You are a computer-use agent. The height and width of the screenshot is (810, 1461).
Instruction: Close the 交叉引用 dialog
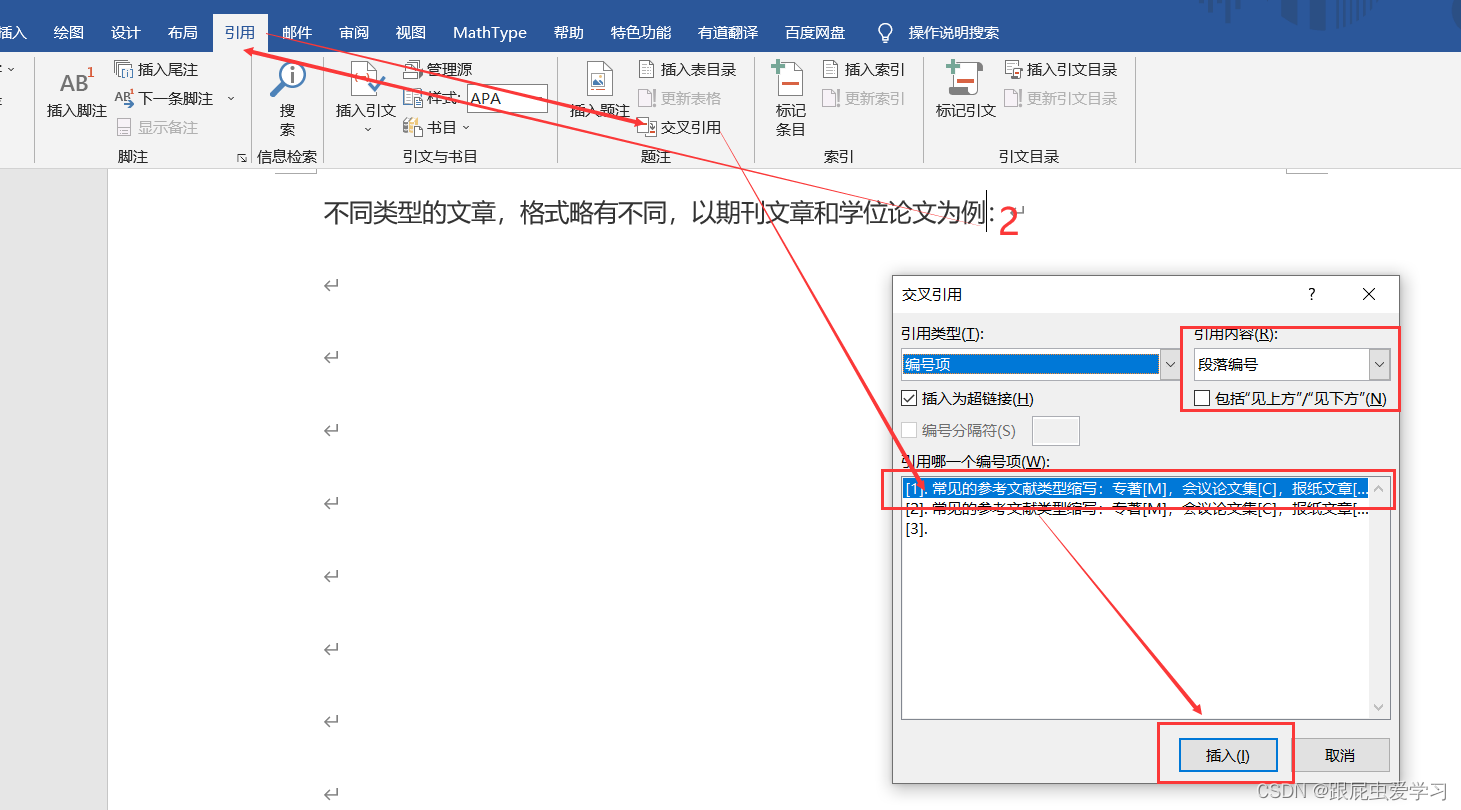[x=1369, y=294]
